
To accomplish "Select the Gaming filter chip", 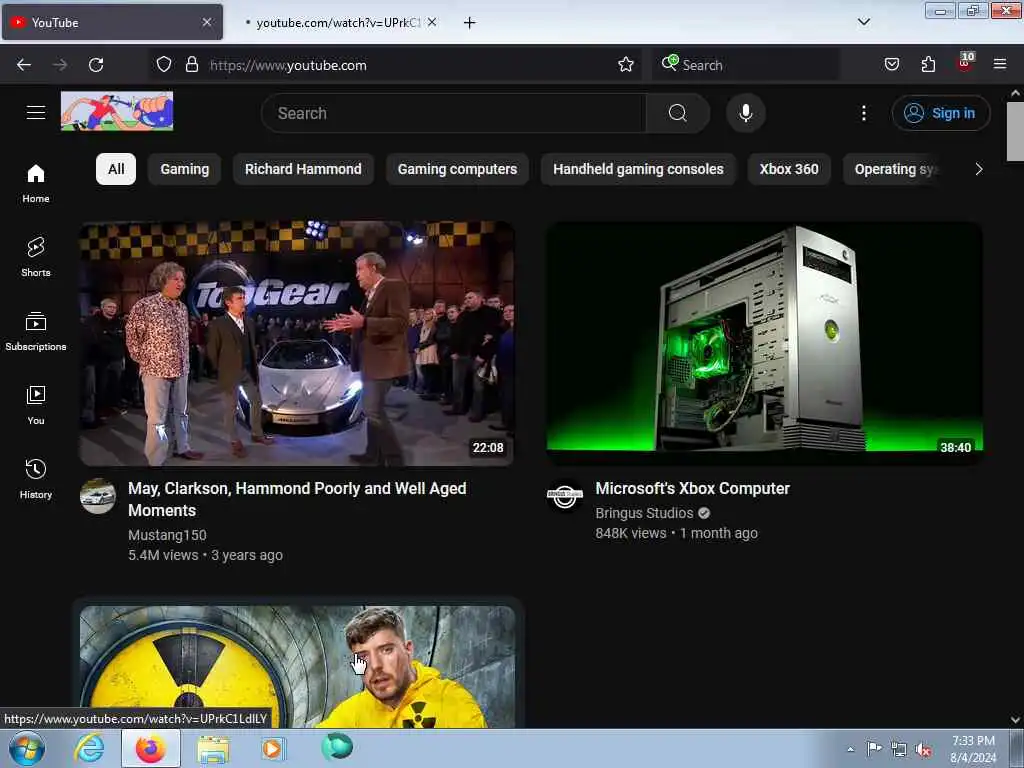I will pyautogui.click(x=185, y=169).
